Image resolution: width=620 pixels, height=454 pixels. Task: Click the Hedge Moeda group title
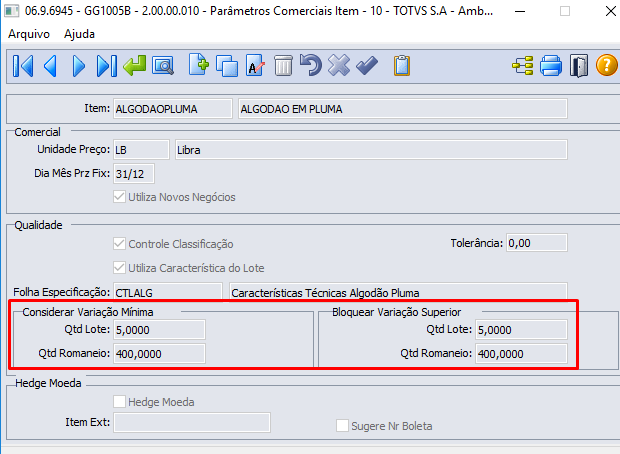click(48, 383)
